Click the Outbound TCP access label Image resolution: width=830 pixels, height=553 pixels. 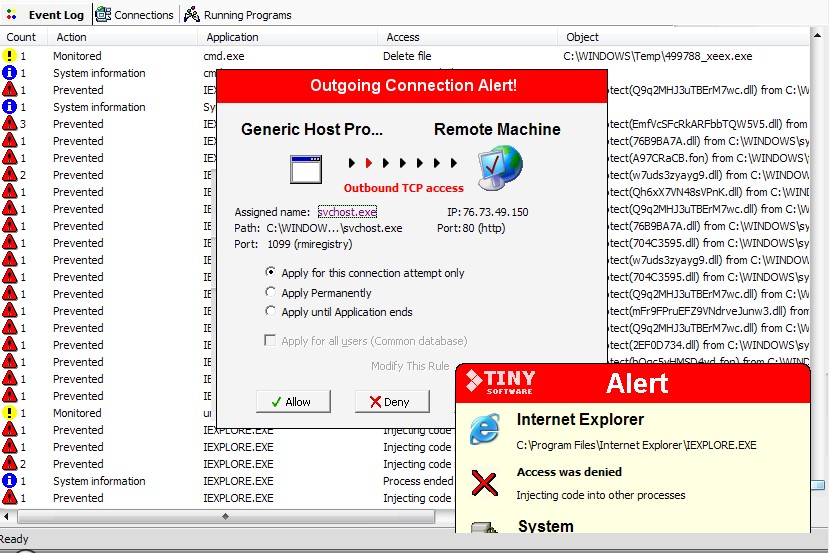pos(403,188)
